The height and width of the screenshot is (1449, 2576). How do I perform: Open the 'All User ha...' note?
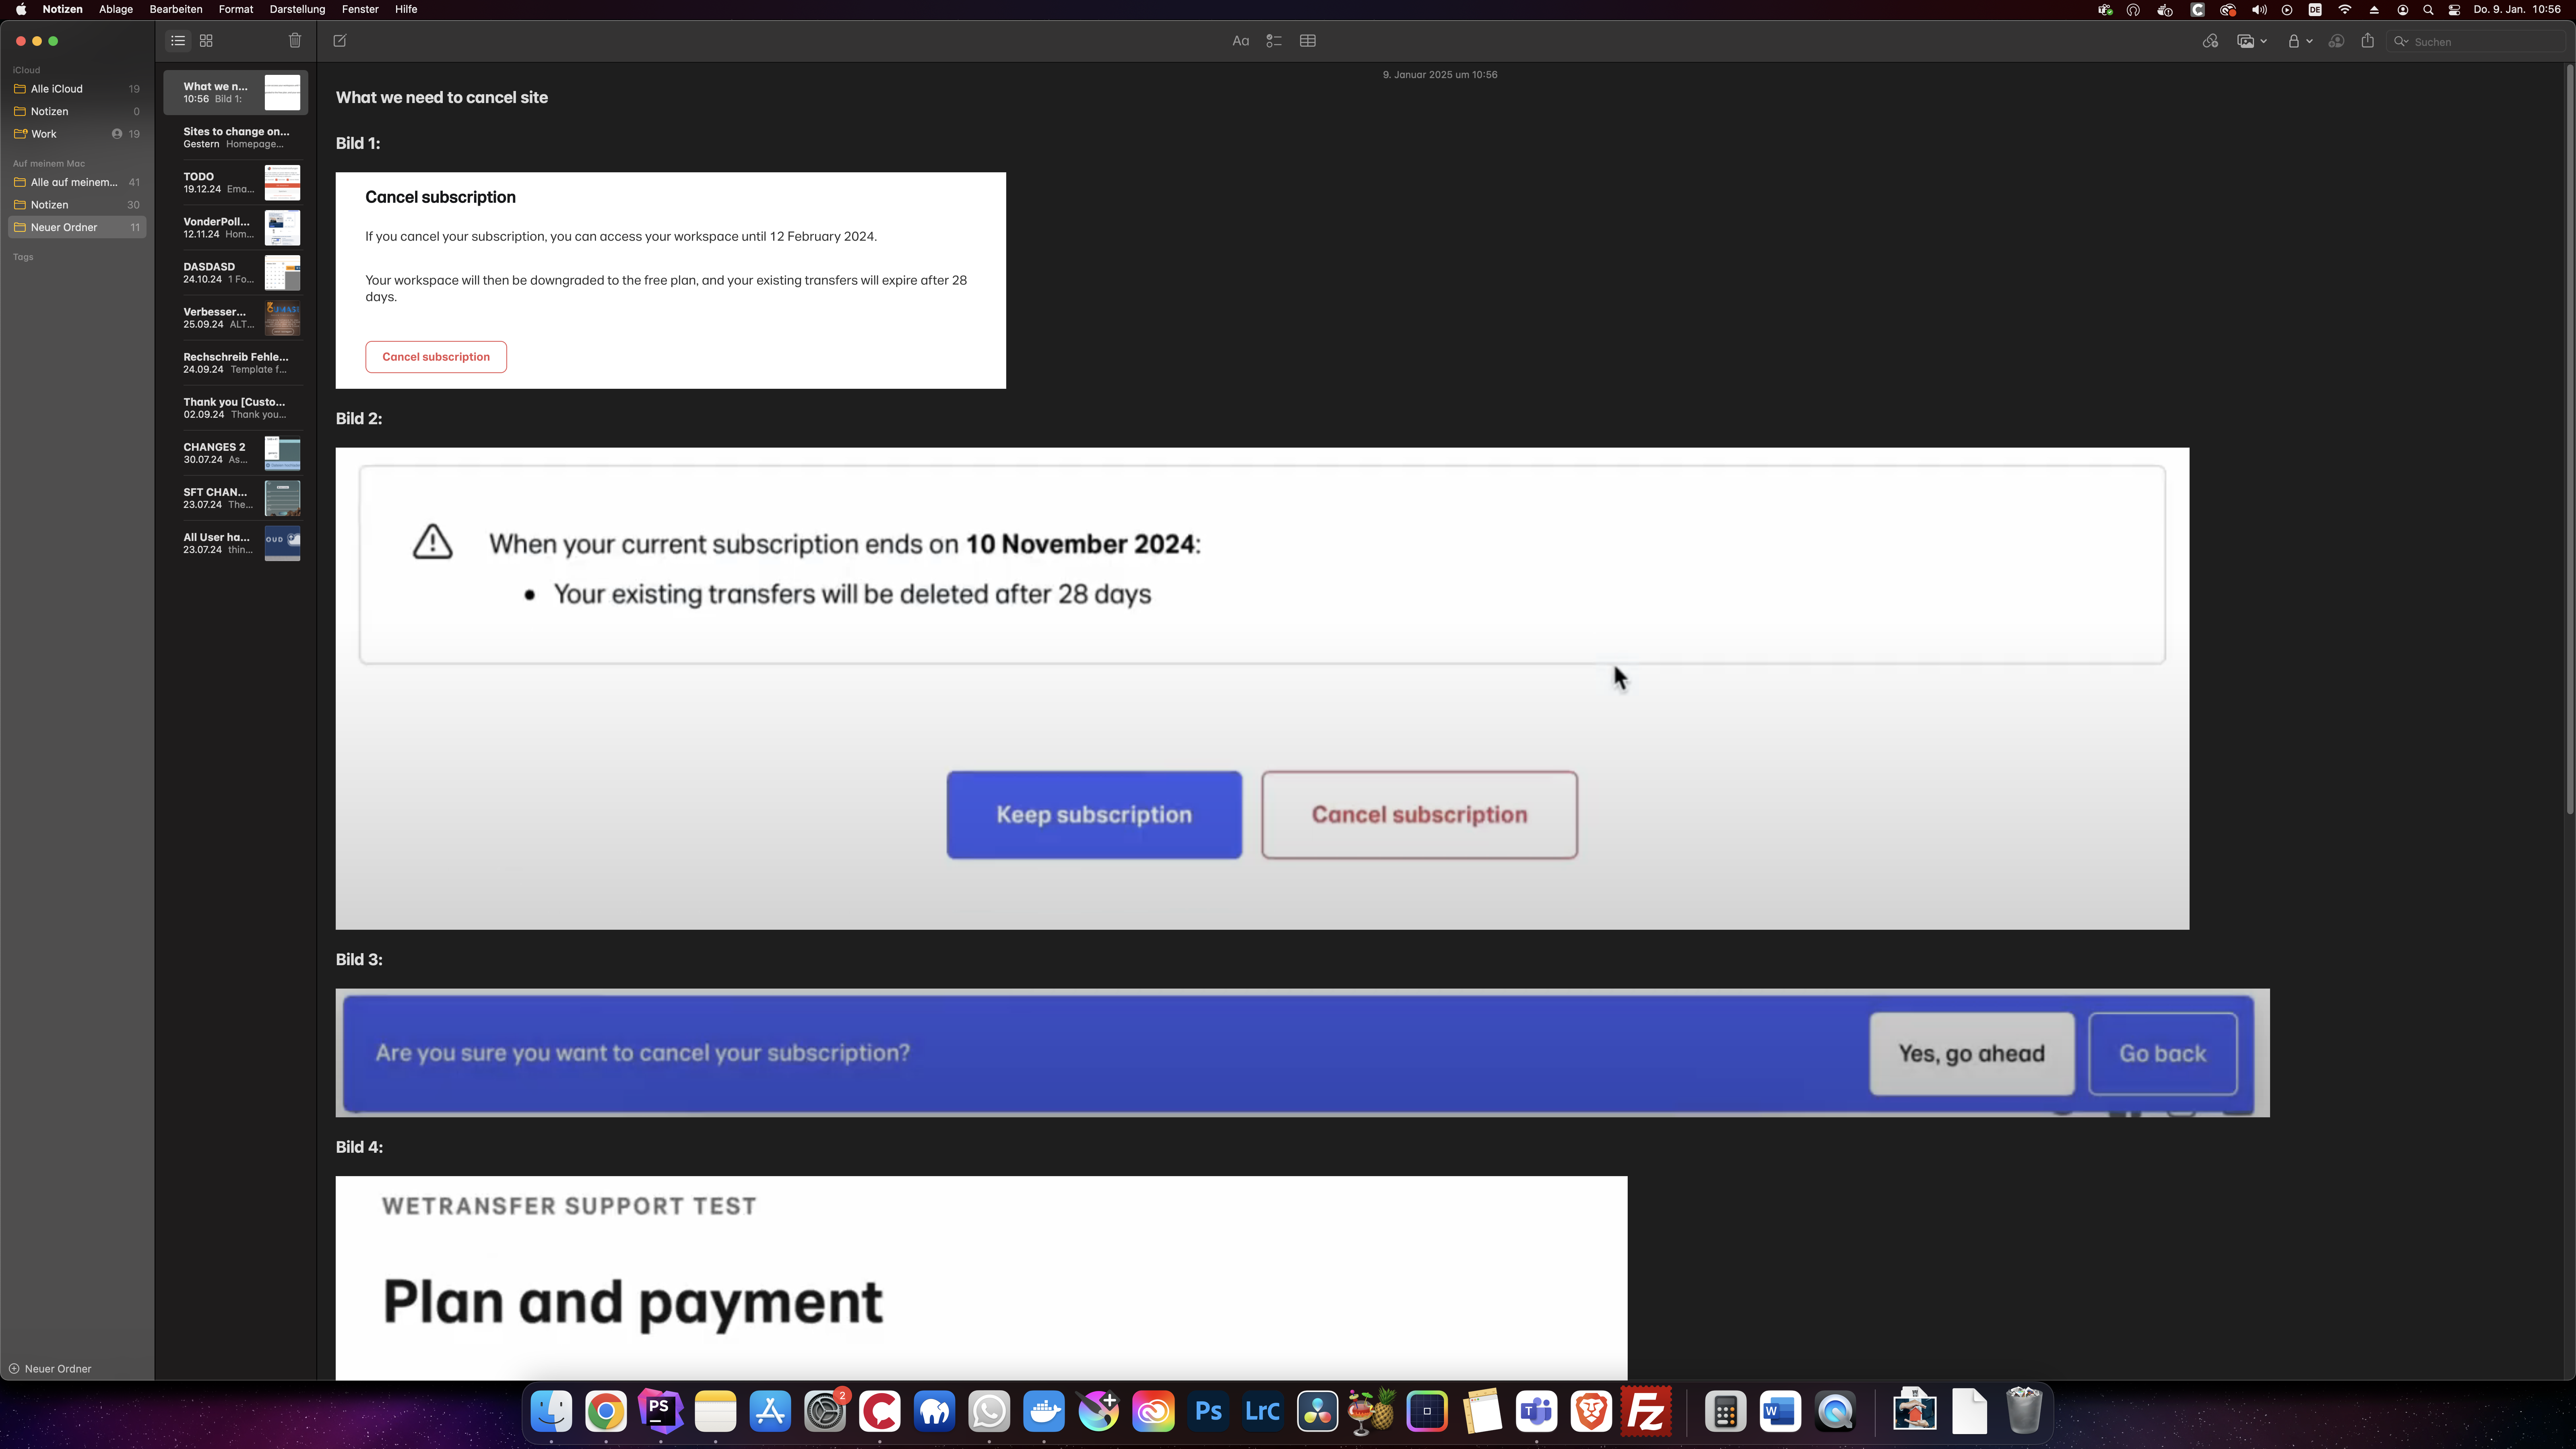click(236, 543)
